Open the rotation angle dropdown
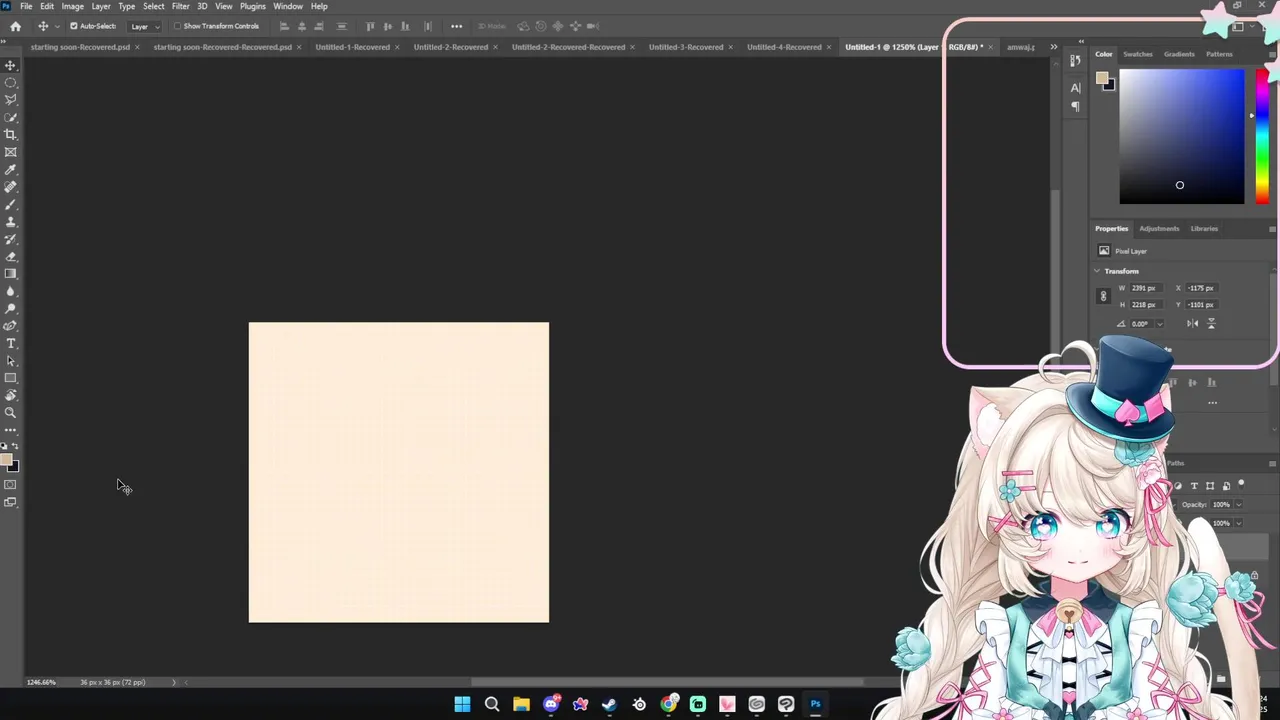1280x720 pixels. (x=1160, y=324)
